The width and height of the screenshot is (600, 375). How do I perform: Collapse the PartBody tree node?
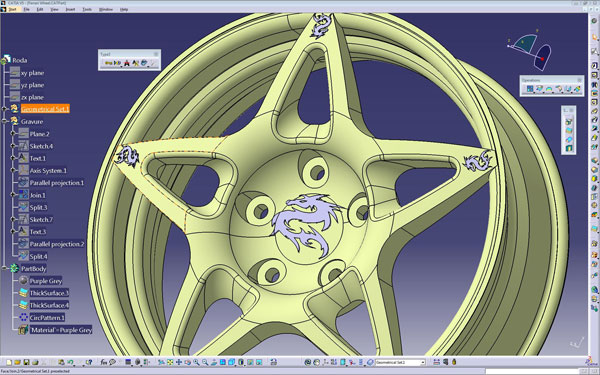coord(5,269)
